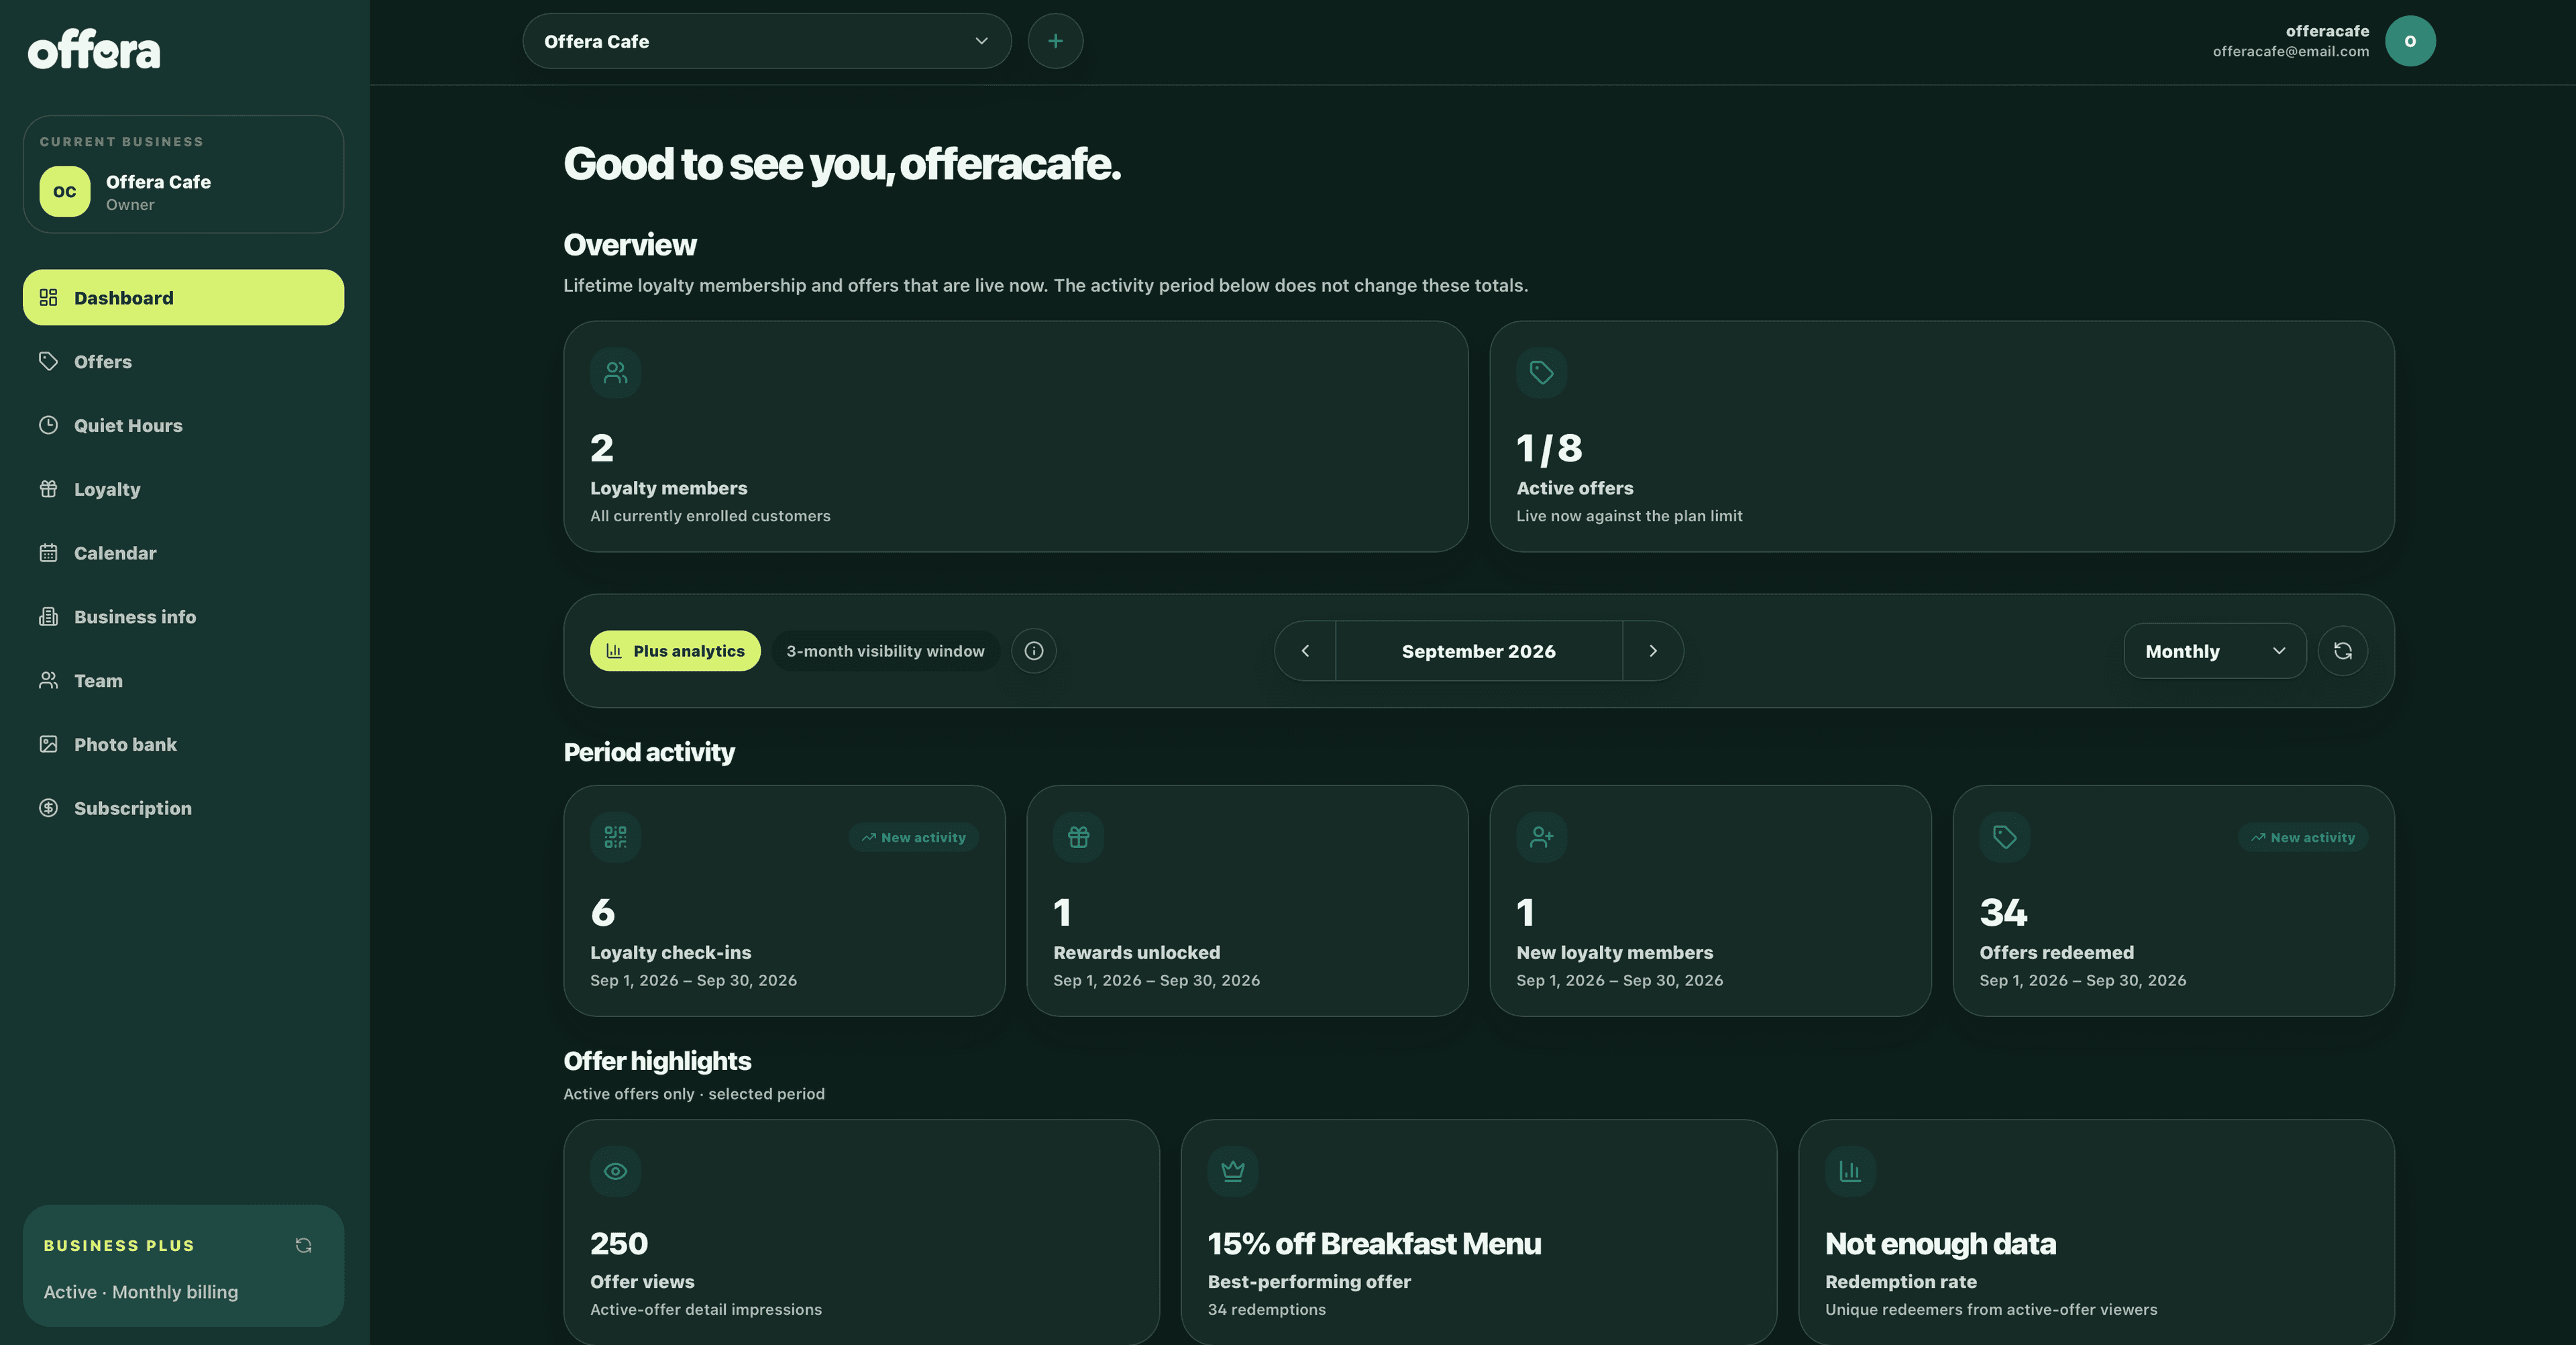The width and height of the screenshot is (2576, 1345).
Task: Click the 3-month visibility window chip
Action: click(885, 651)
